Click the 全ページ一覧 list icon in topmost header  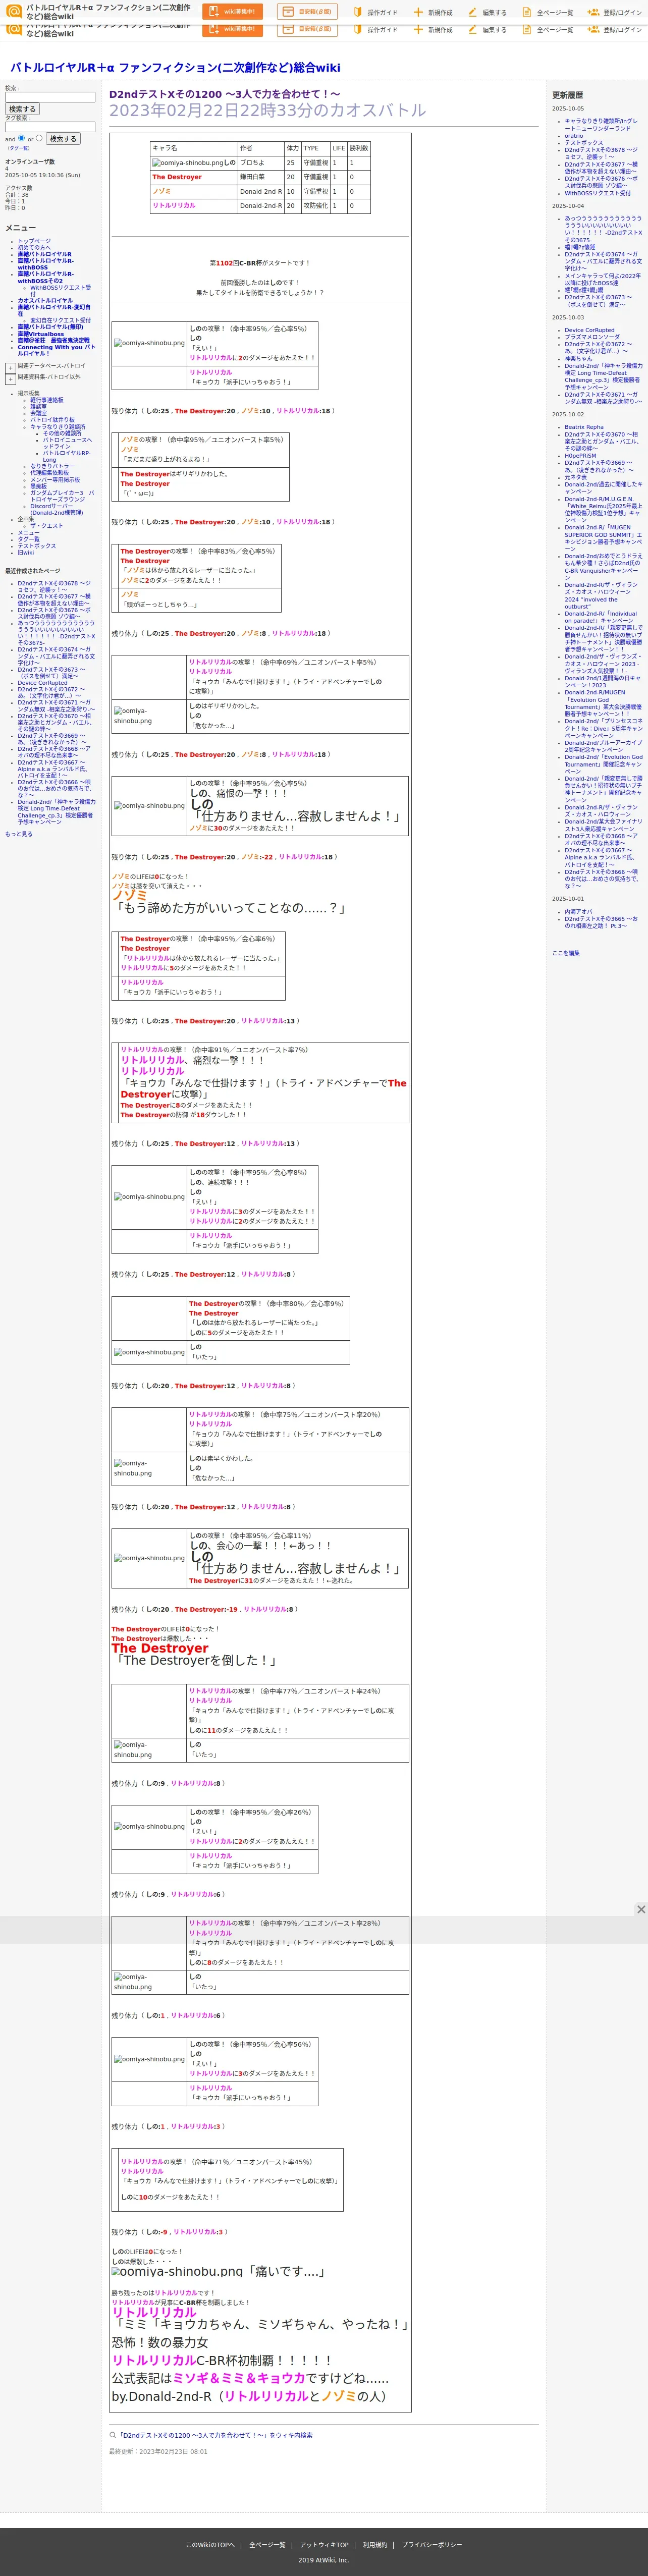(x=527, y=12)
